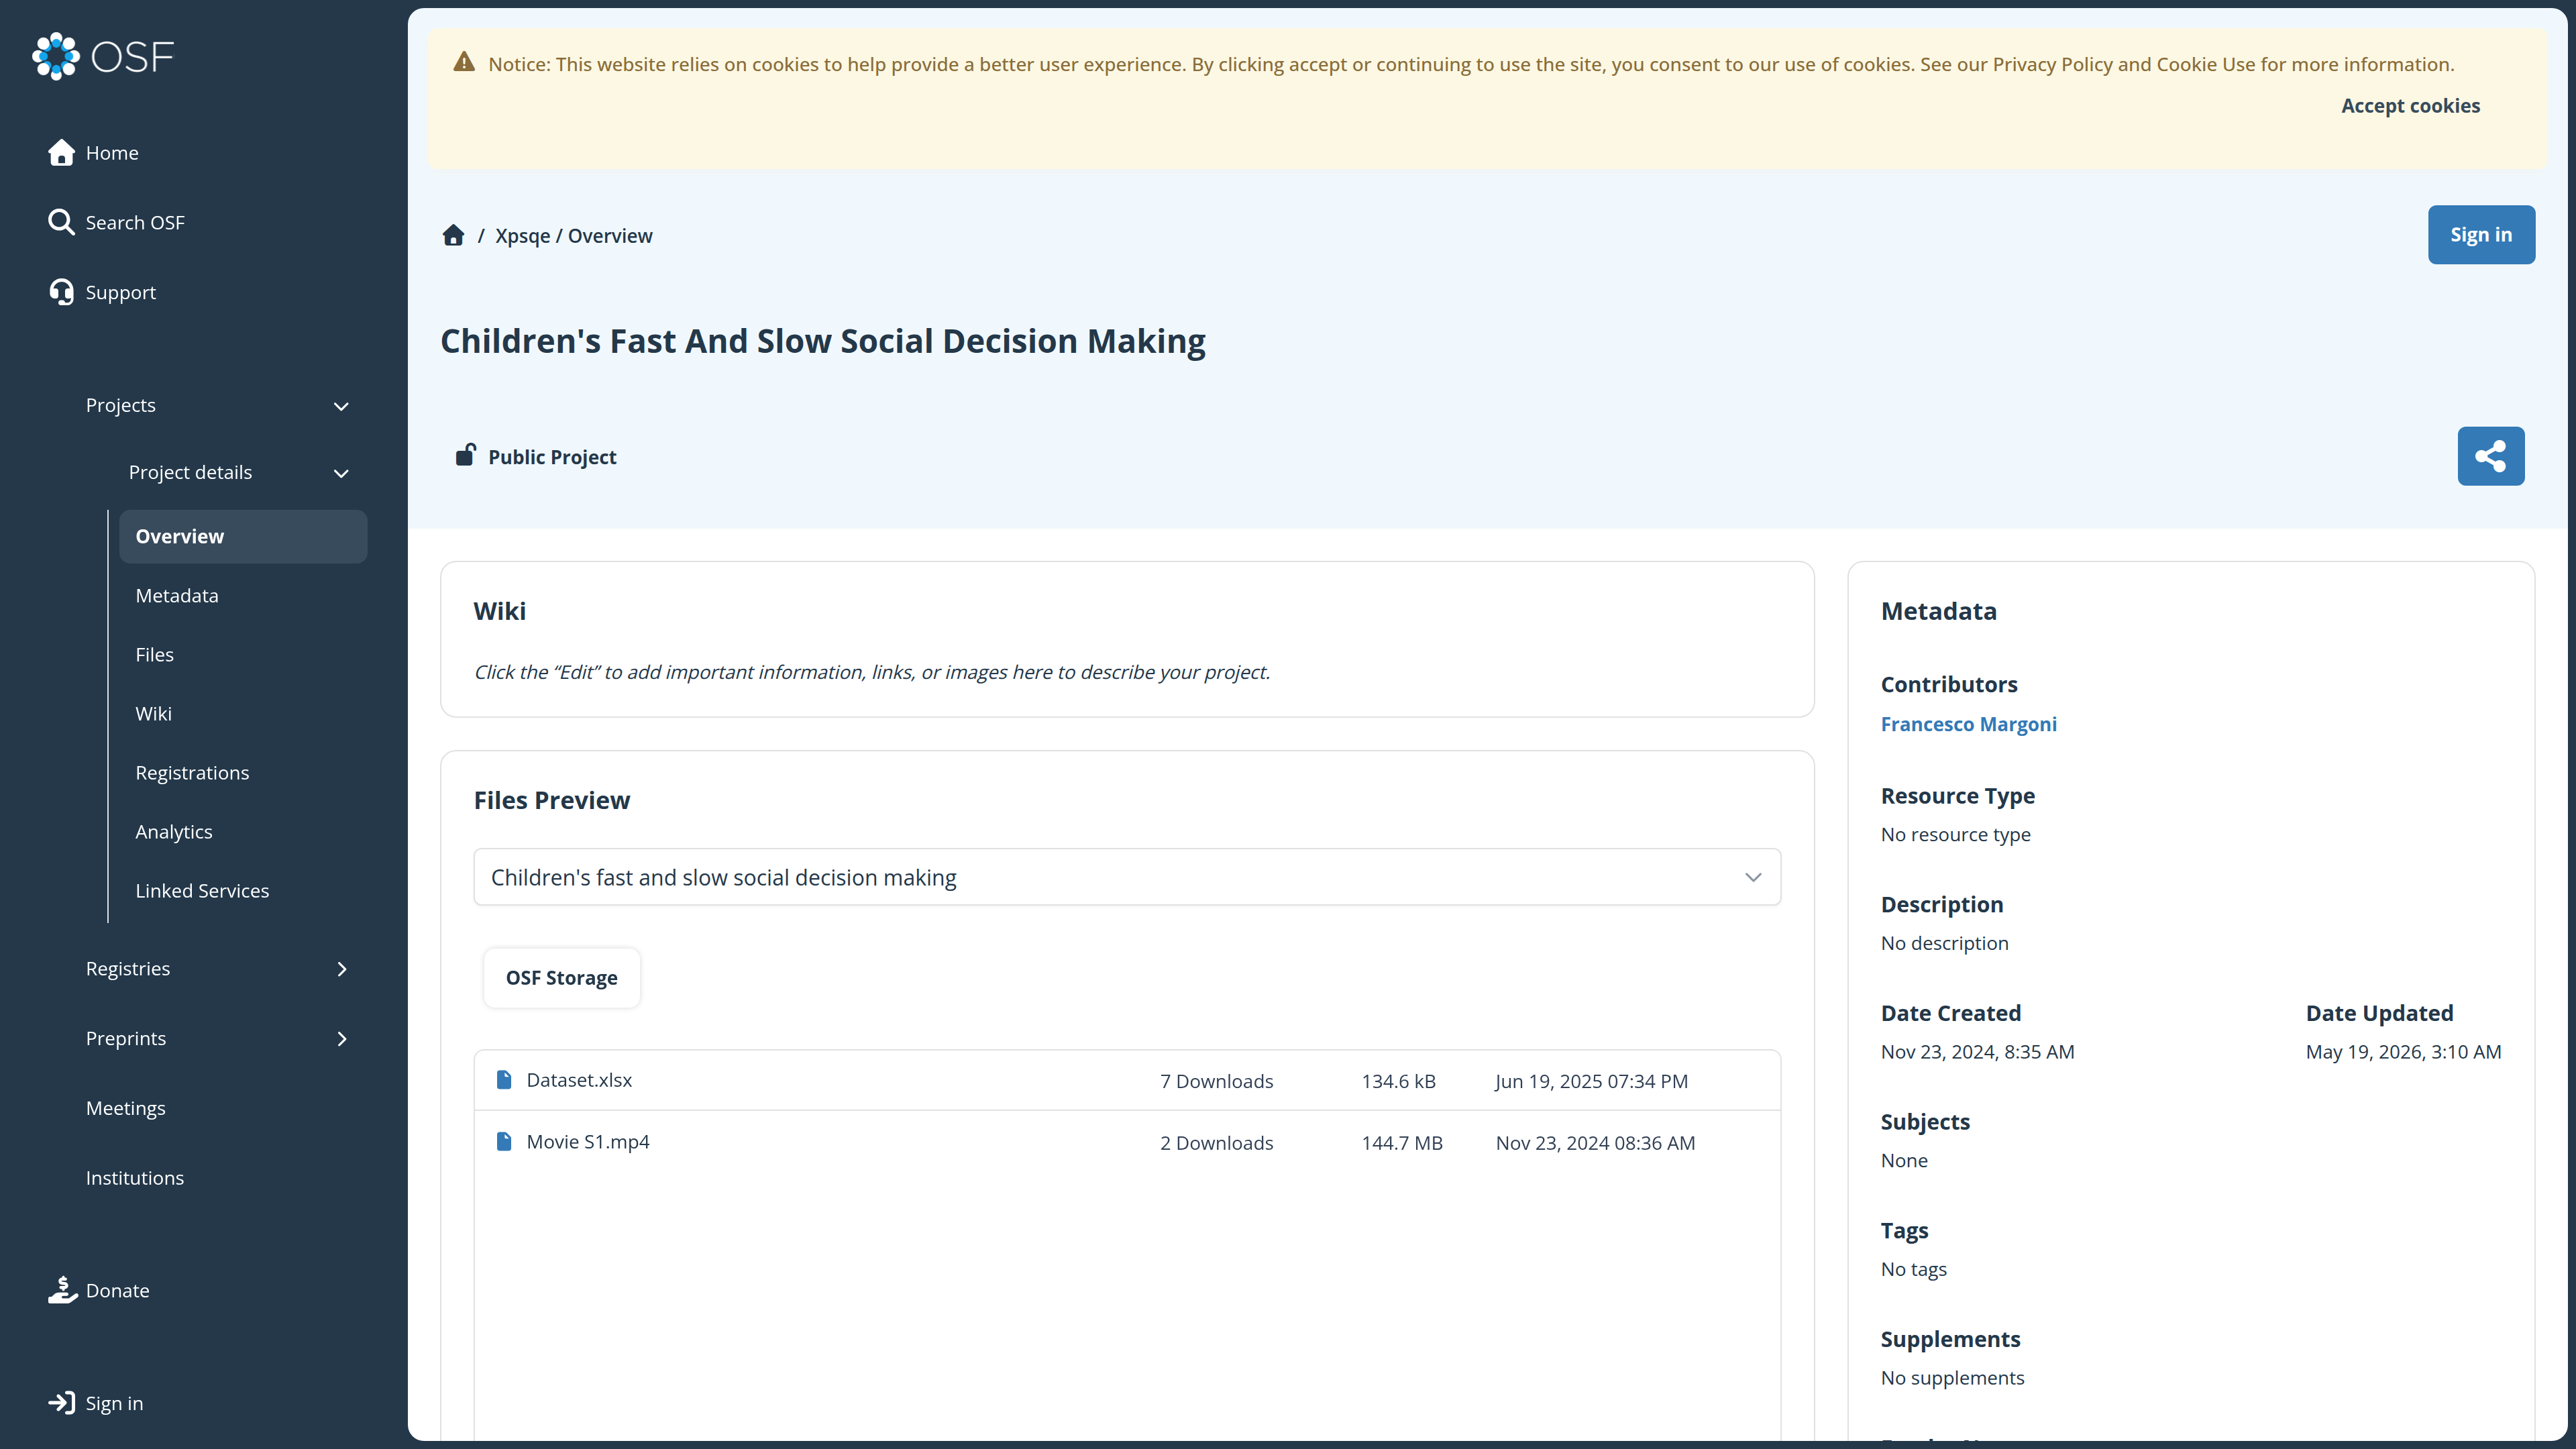Click the Search OSF label
The height and width of the screenshot is (1449, 2576).
(135, 223)
